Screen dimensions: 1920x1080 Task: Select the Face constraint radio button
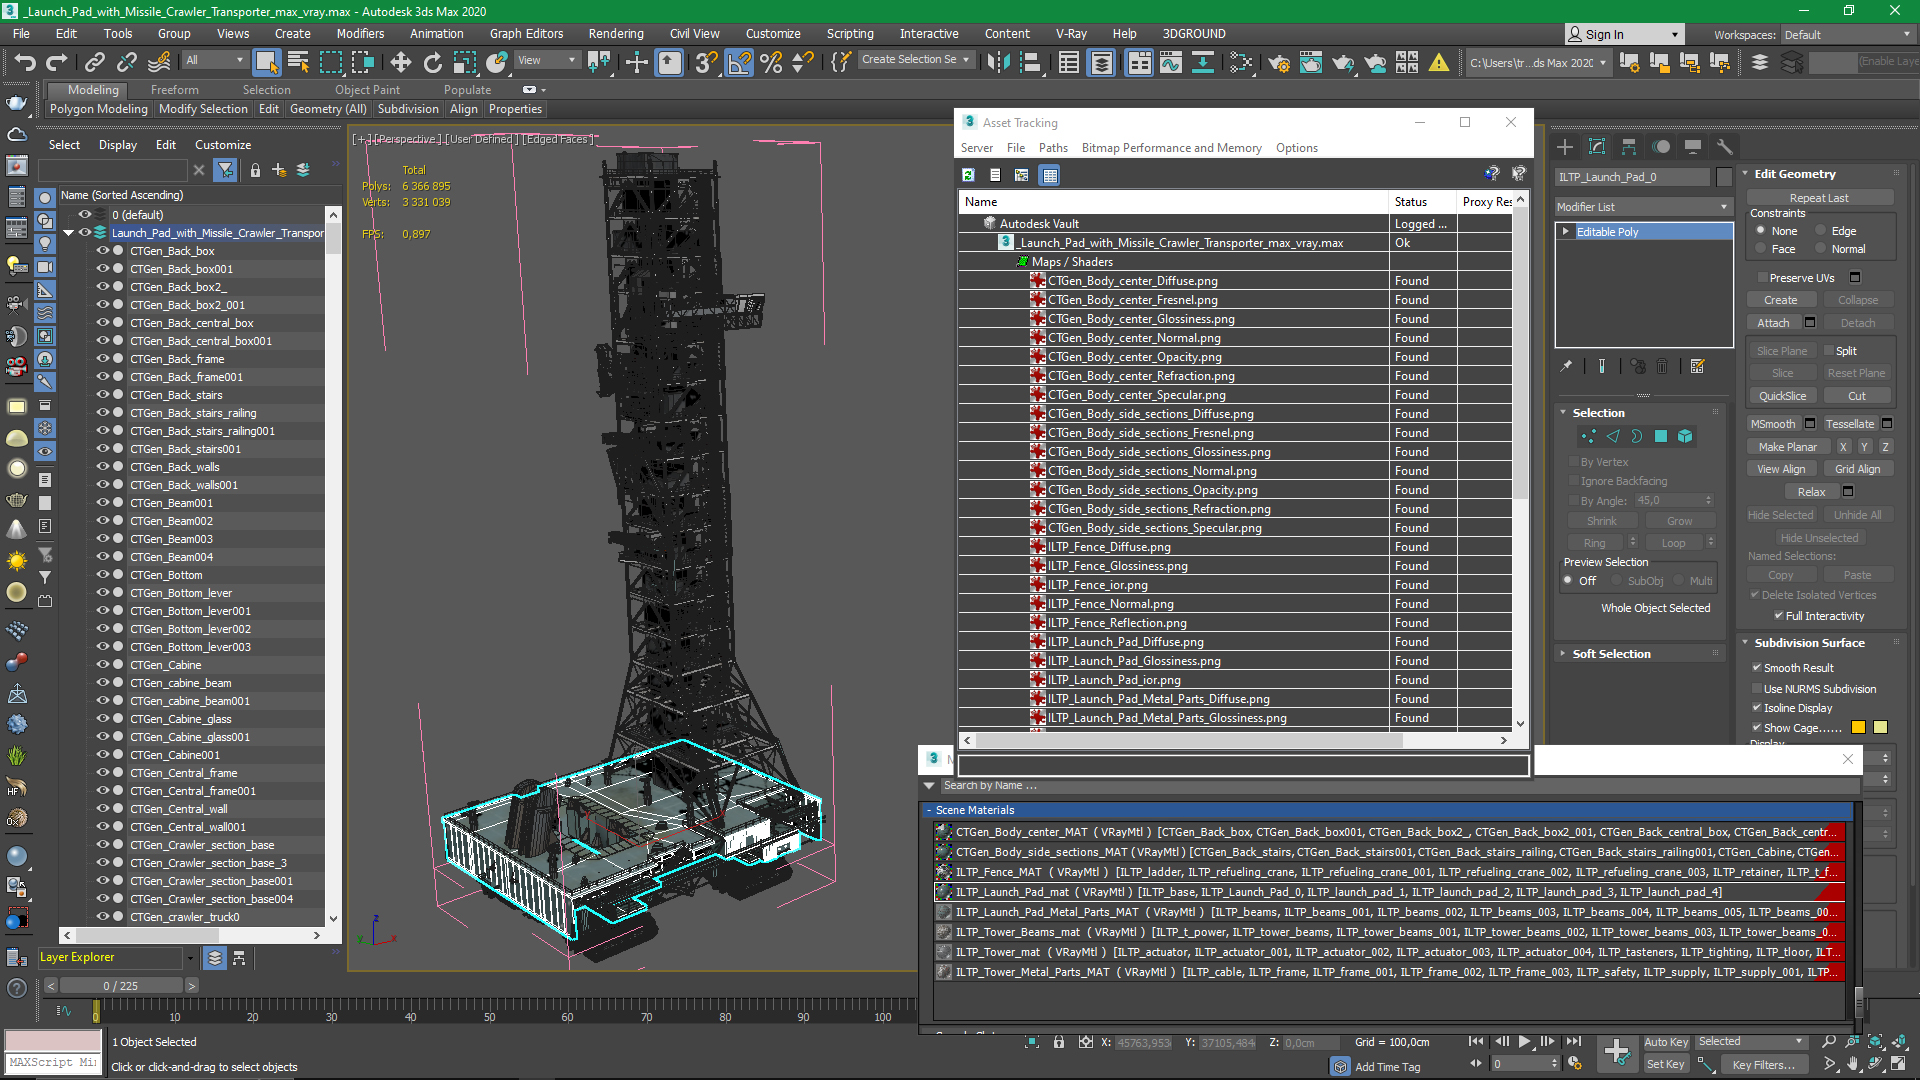[1761, 249]
